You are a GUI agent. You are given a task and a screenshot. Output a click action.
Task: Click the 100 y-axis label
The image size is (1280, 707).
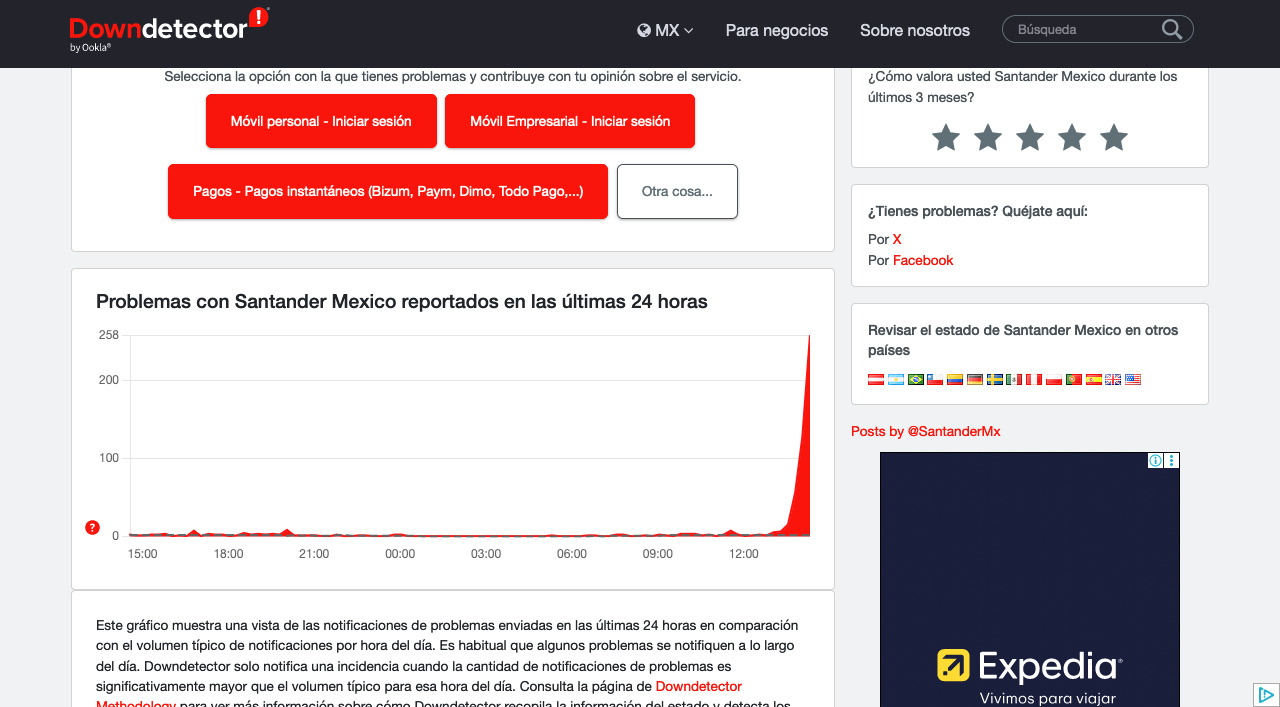click(109, 458)
